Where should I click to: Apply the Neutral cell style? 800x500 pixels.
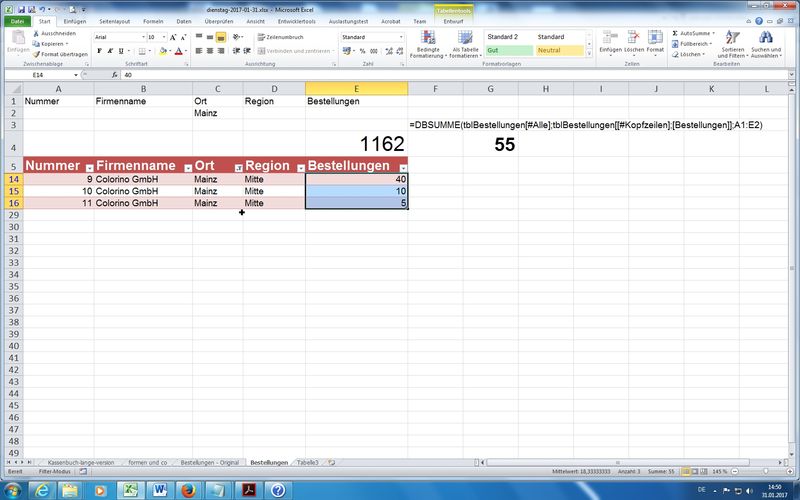560,51
